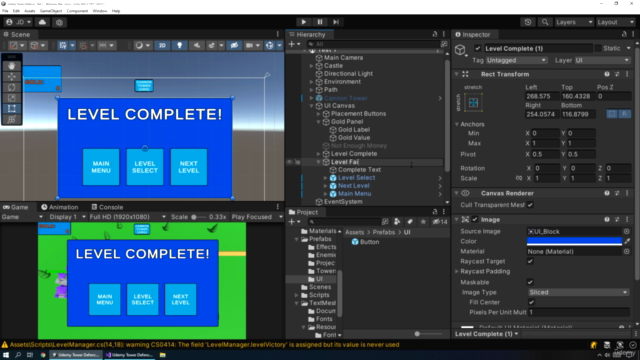Viewport: 640px width, 360px height.
Task: Open Image component help icon
Action: (x=607, y=220)
